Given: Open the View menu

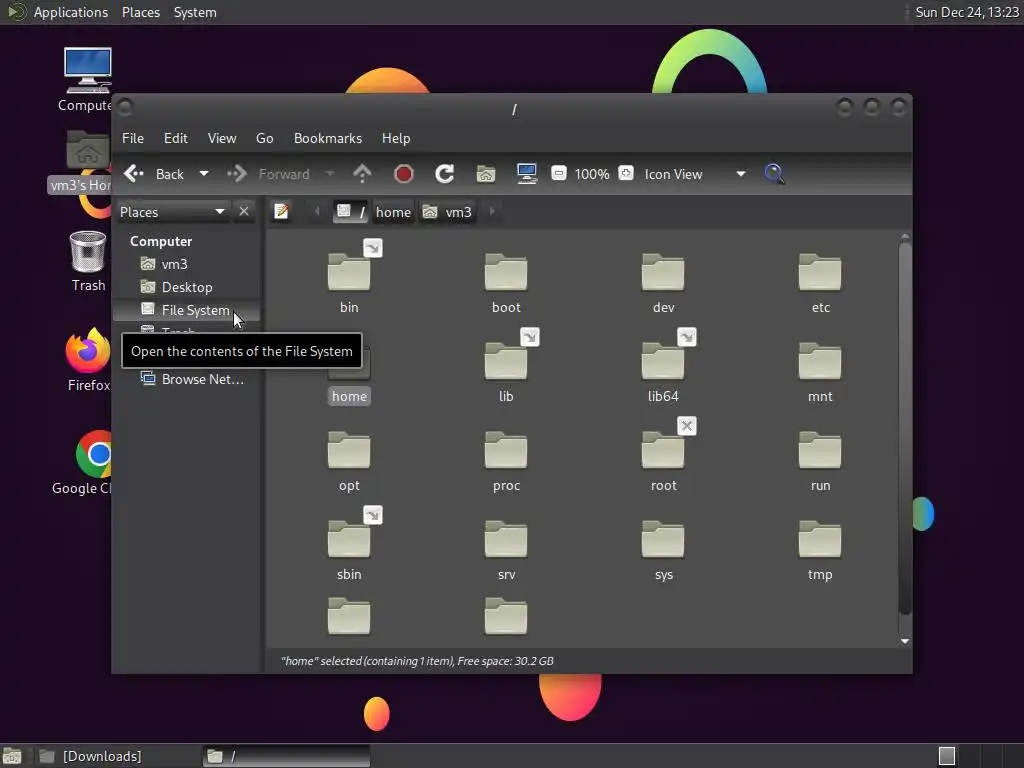Looking at the screenshot, I should coord(222,138).
